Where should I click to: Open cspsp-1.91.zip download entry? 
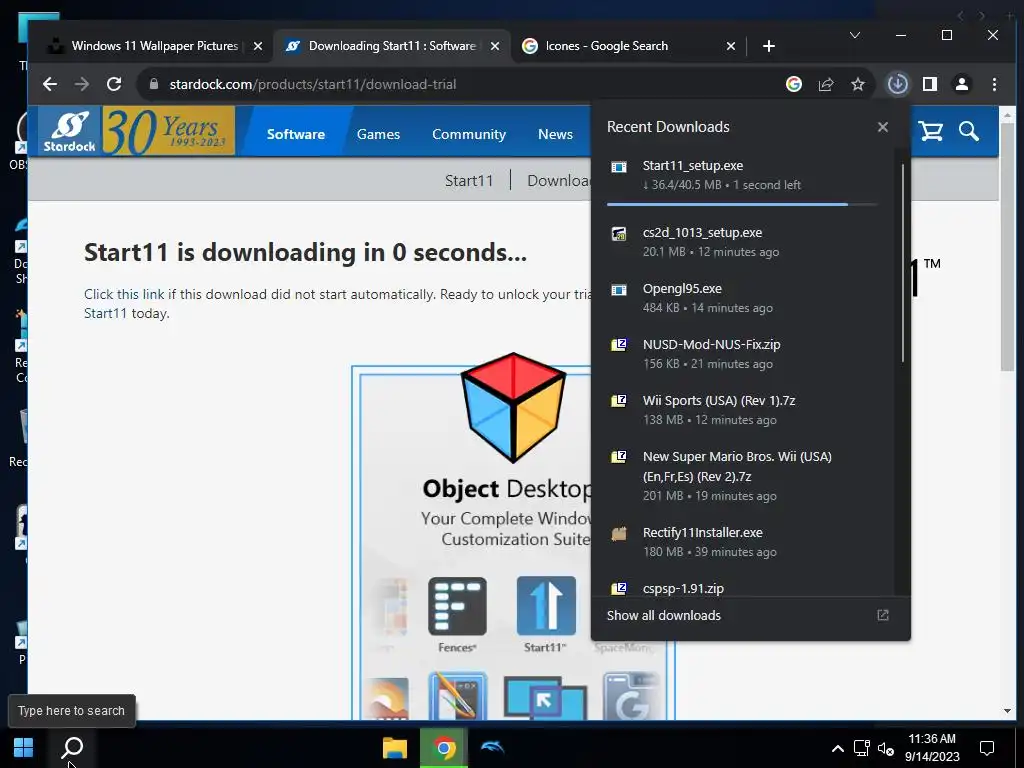pos(744,588)
